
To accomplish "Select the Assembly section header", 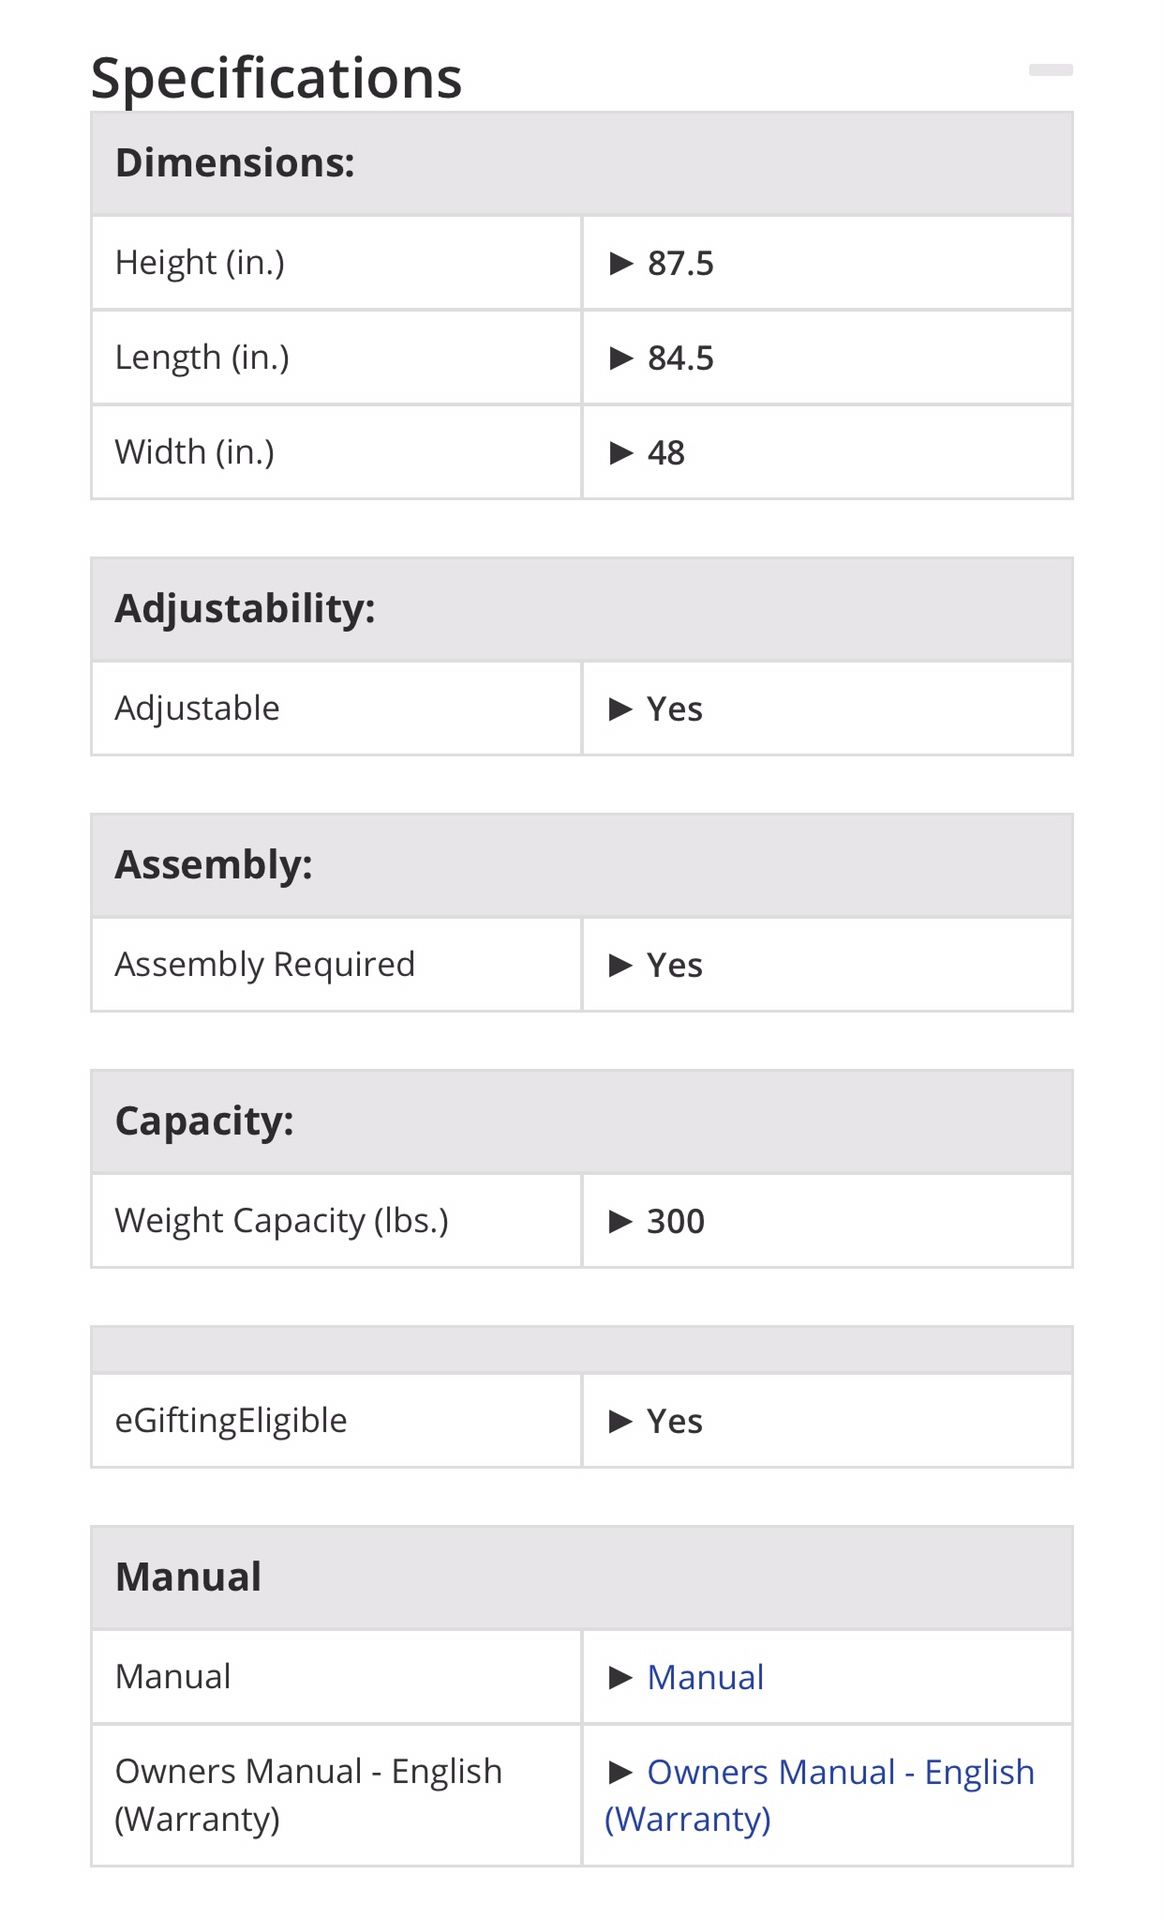I will pyautogui.click(x=582, y=865).
